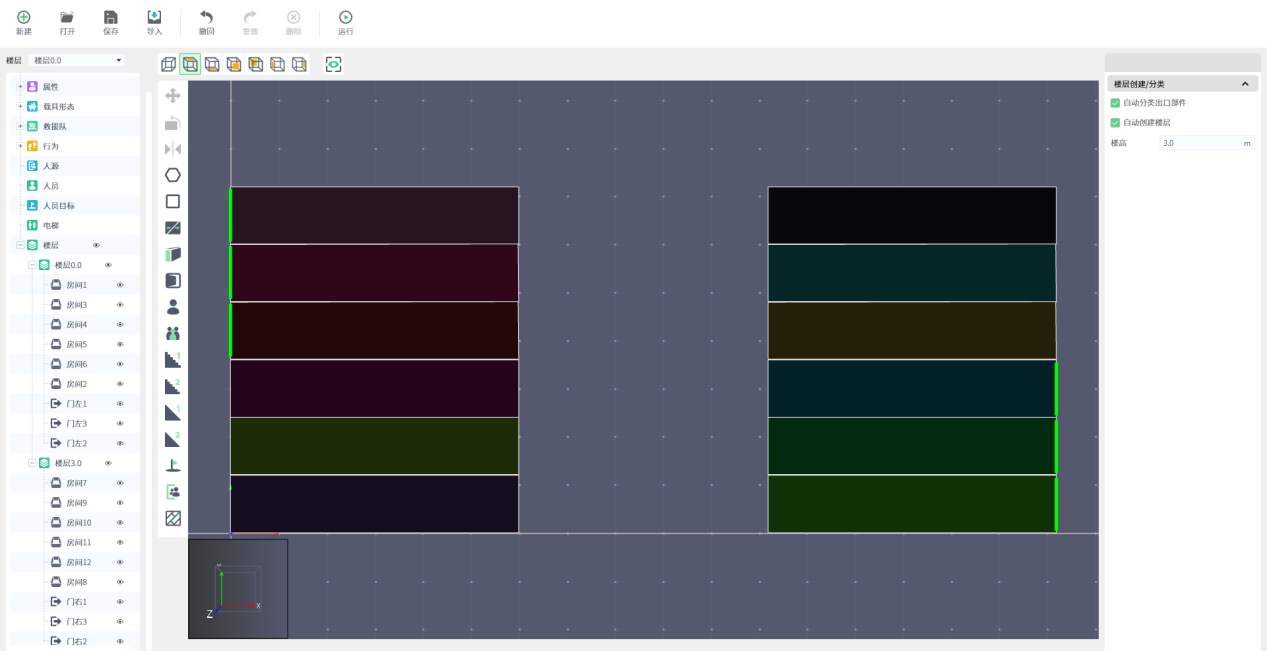The image size is (1267, 651).
Task: Toggle visibility of 楼层3.0
Action: [x=108, y=463]
